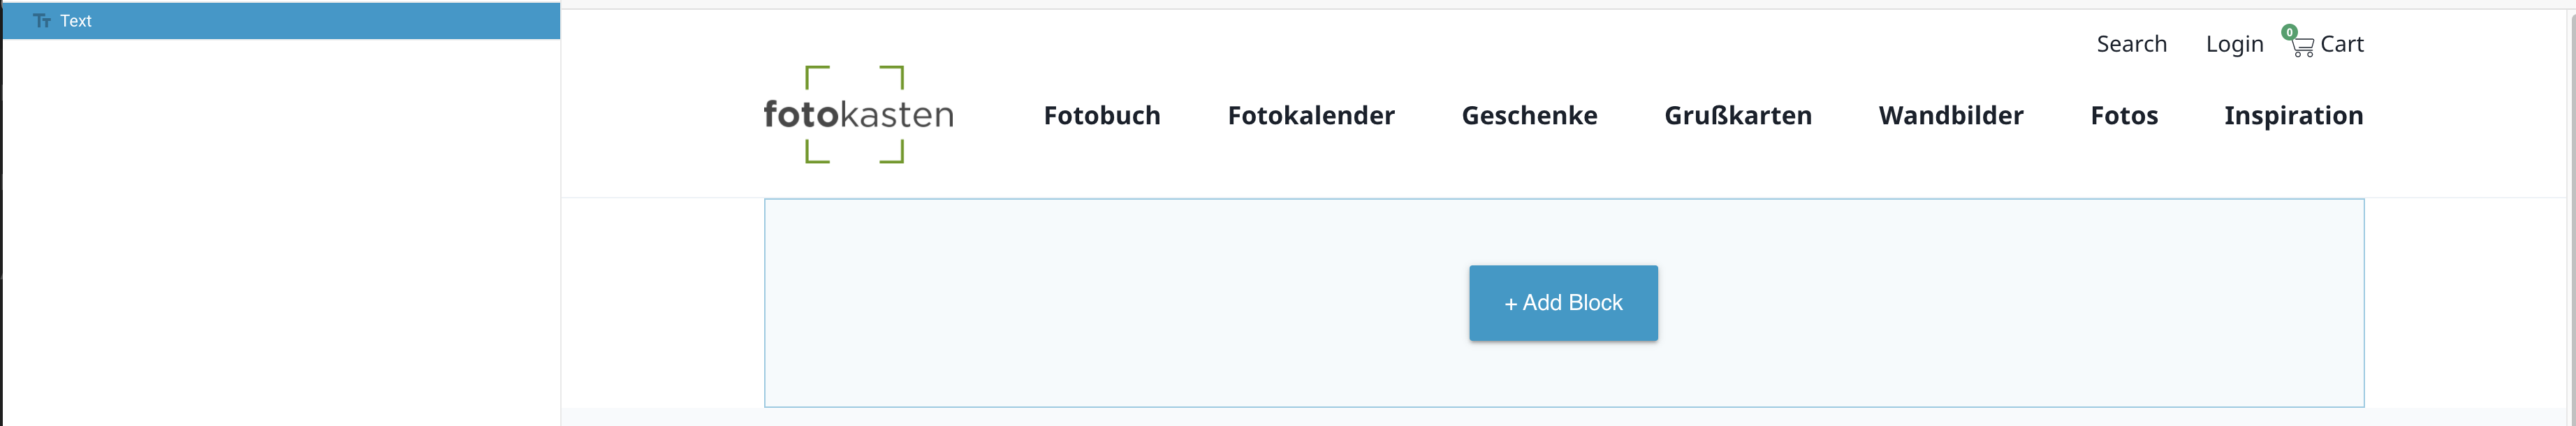
Task: Select Geschenke from the navigation
Action: tap(1529, 116)
